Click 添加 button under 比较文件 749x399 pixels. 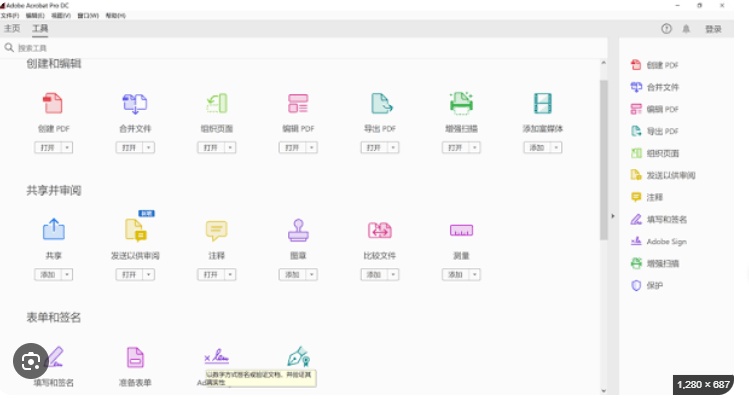pyautogui.click(x=374, y=274)
